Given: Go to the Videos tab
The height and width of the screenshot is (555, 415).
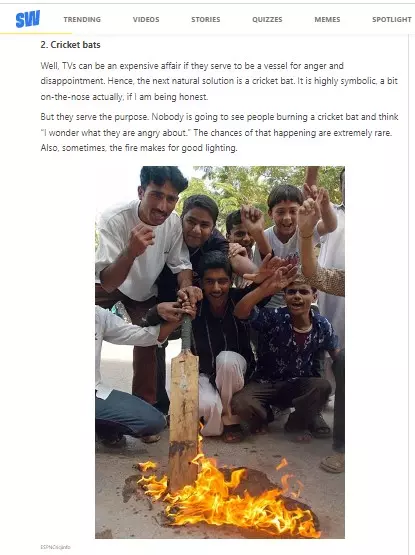Looking at the screenshot, I should tap(146, 19).
